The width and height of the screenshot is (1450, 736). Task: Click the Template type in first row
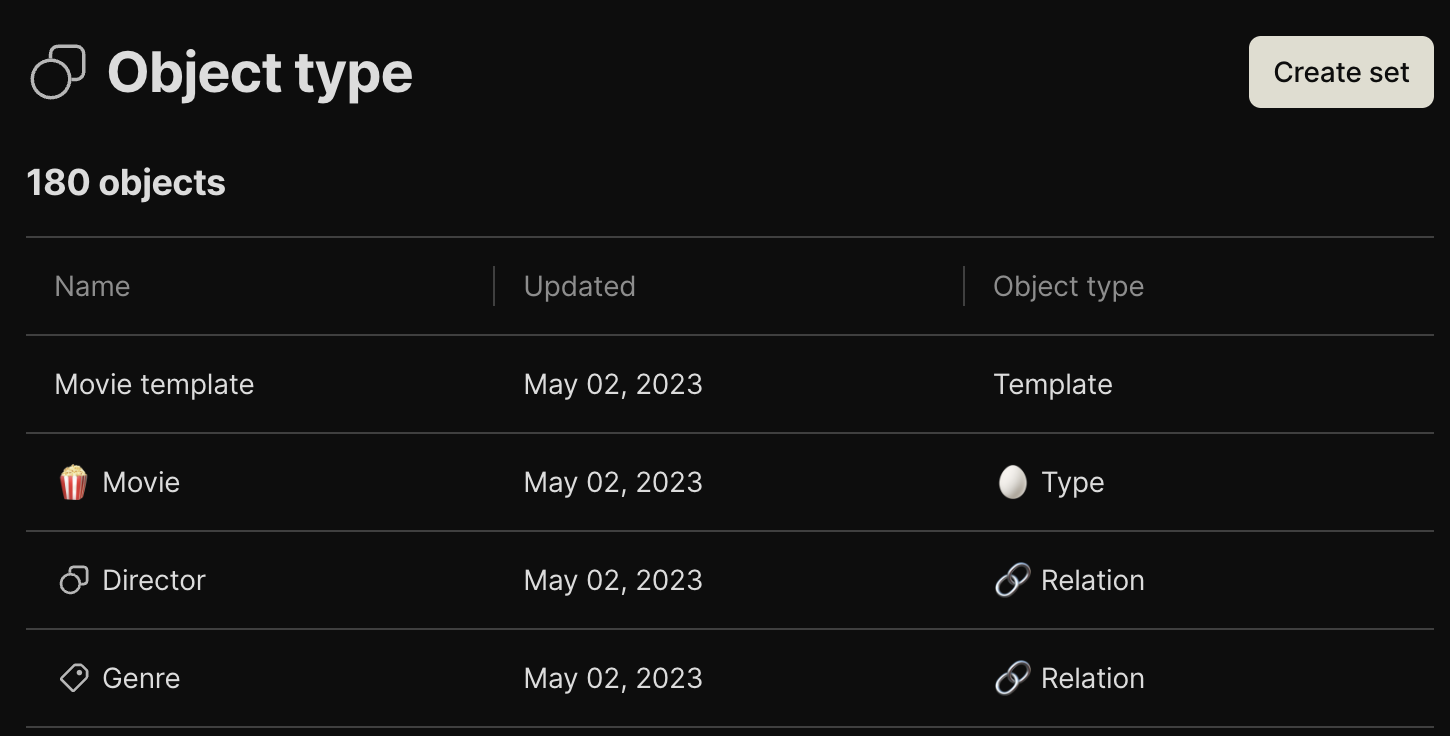click(x=1053, y=384)
